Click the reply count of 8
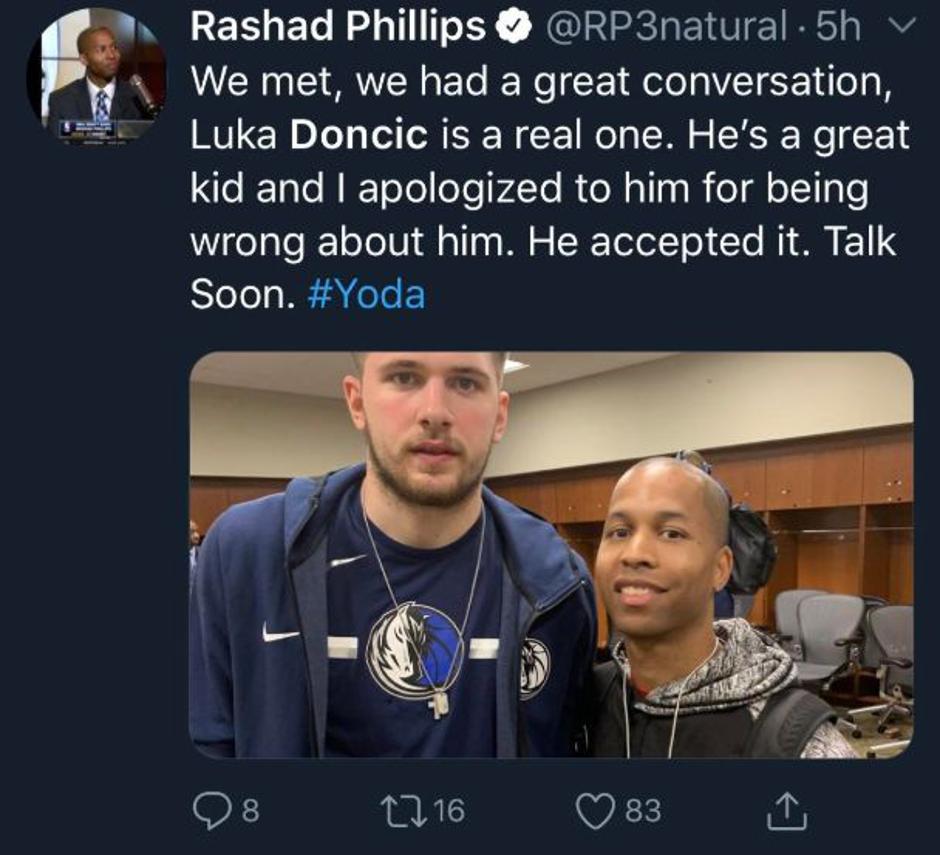This screenshot has height=855, width=940. pyautogui.click(x=250, y=809)
